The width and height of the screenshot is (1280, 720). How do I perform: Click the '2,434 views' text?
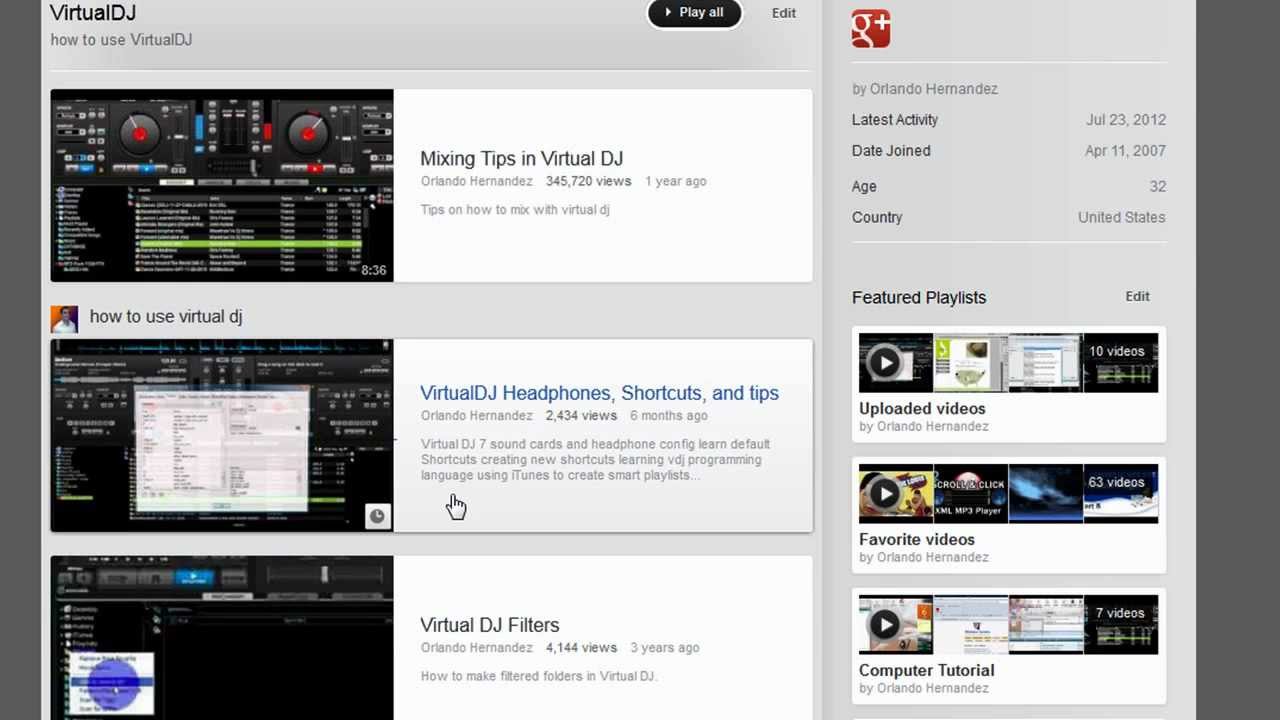click(x=581, y=415)
